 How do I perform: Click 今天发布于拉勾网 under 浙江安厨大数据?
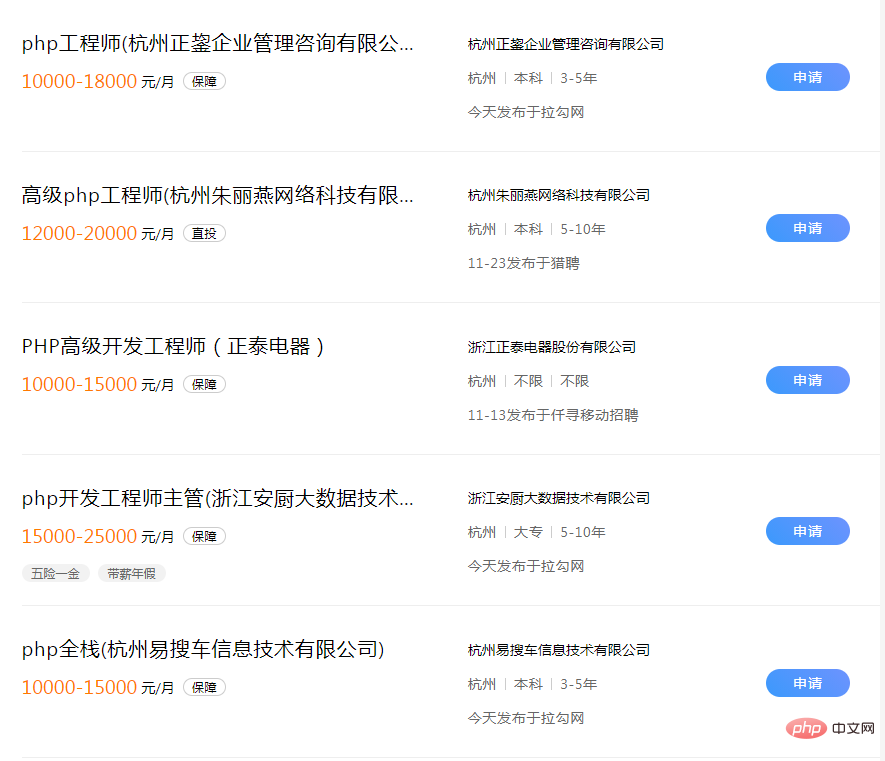(x=525, y=566)
